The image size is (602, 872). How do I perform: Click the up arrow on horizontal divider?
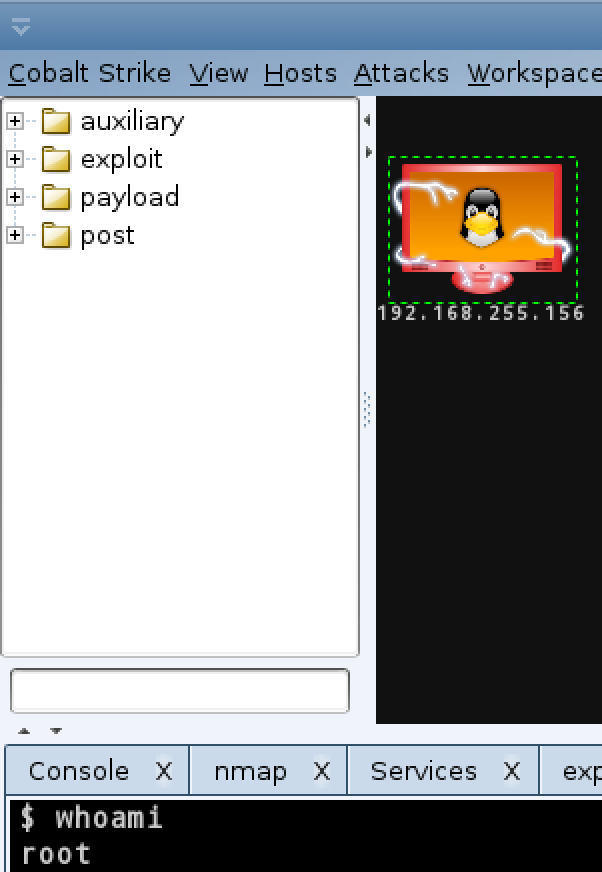(24, 731)
